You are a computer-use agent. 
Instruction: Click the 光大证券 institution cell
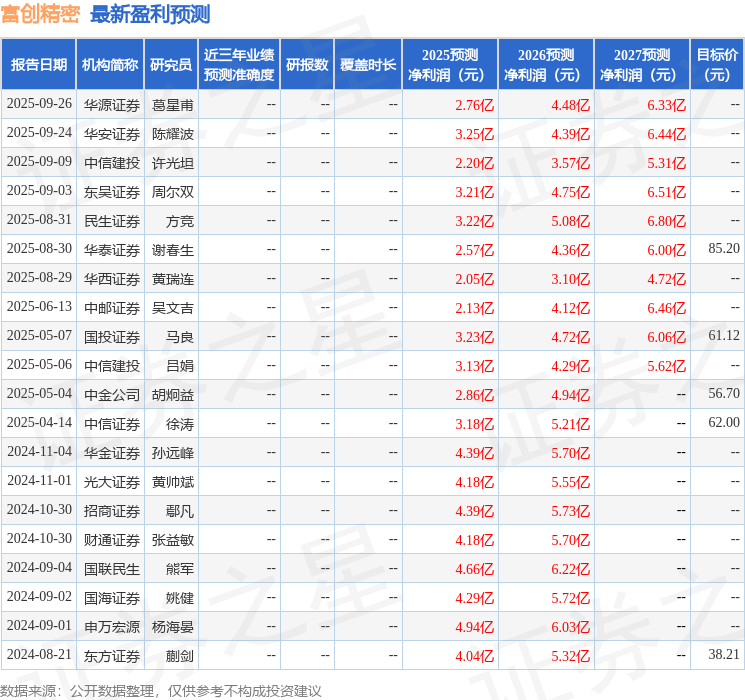112,481
